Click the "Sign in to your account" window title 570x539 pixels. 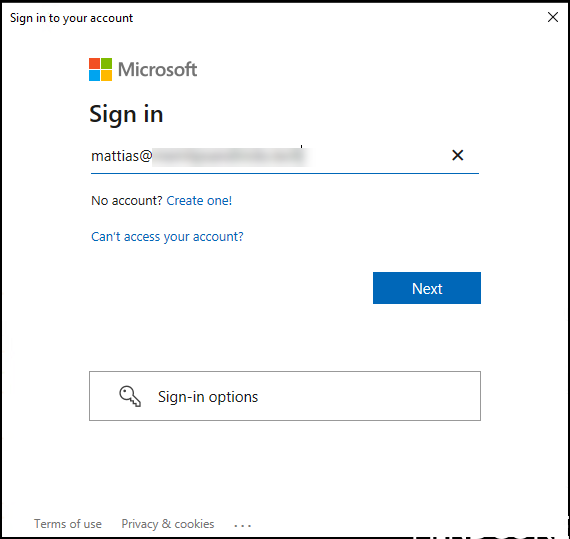[71, 18]
